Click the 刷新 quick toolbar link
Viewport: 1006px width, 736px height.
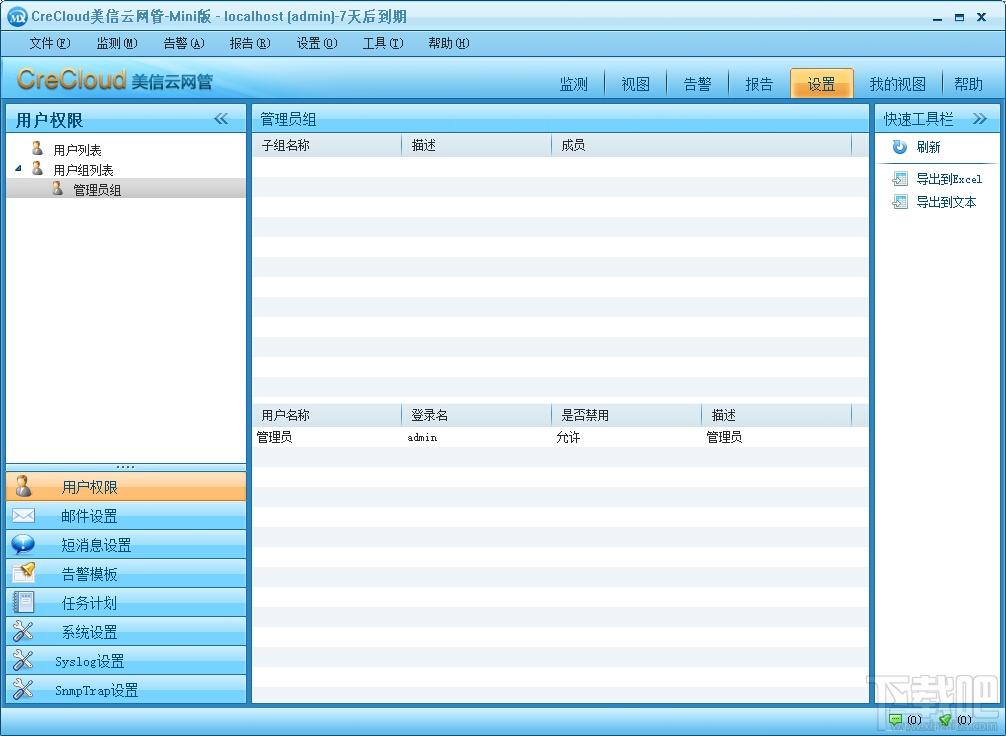(x=928, y=147)
